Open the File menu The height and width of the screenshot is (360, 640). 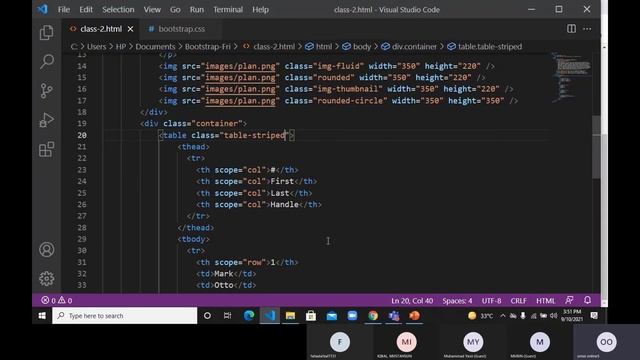[x=64, y=9]
